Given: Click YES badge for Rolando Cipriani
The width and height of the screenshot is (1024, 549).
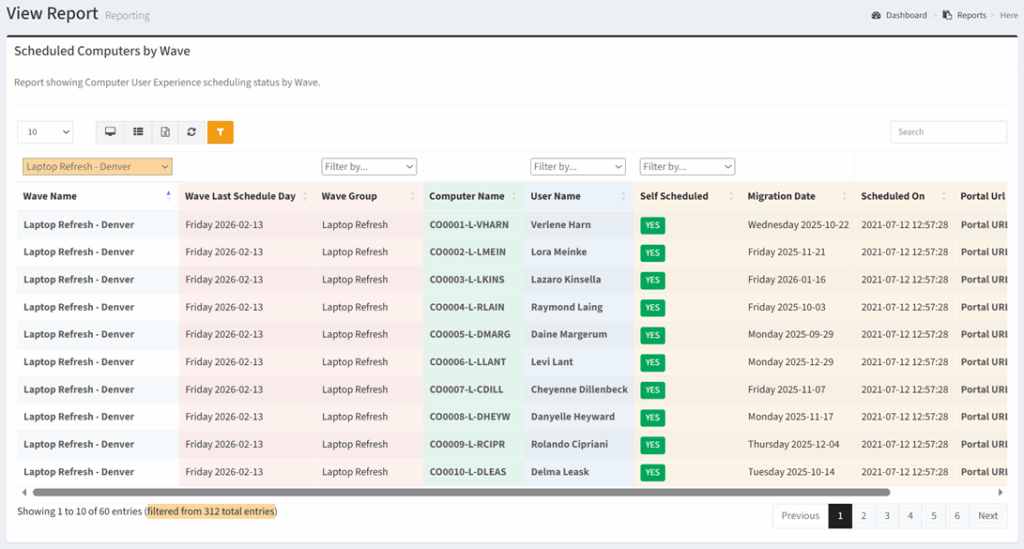Looking at the screenshot, I should [x=652, y=445].
